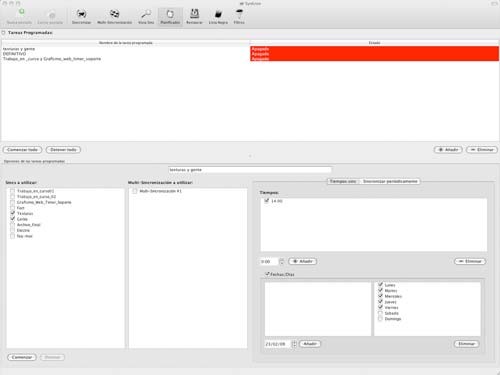Tick the Archivo_final sync checkbox
Screen dimensions: 500x375
tap(12, 225)
